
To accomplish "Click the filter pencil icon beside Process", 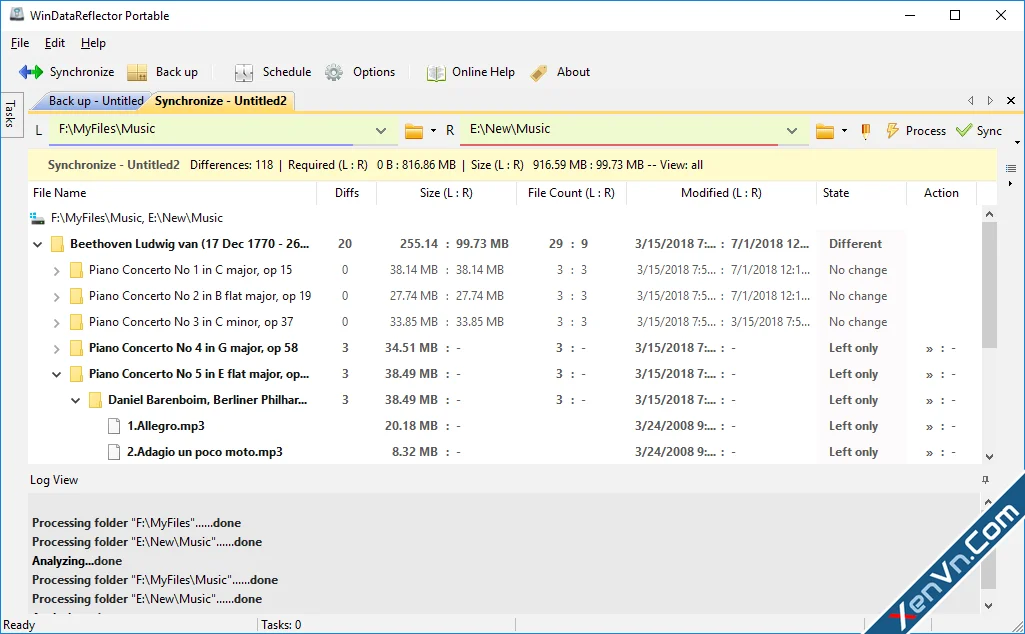I will tap(865, 131).
